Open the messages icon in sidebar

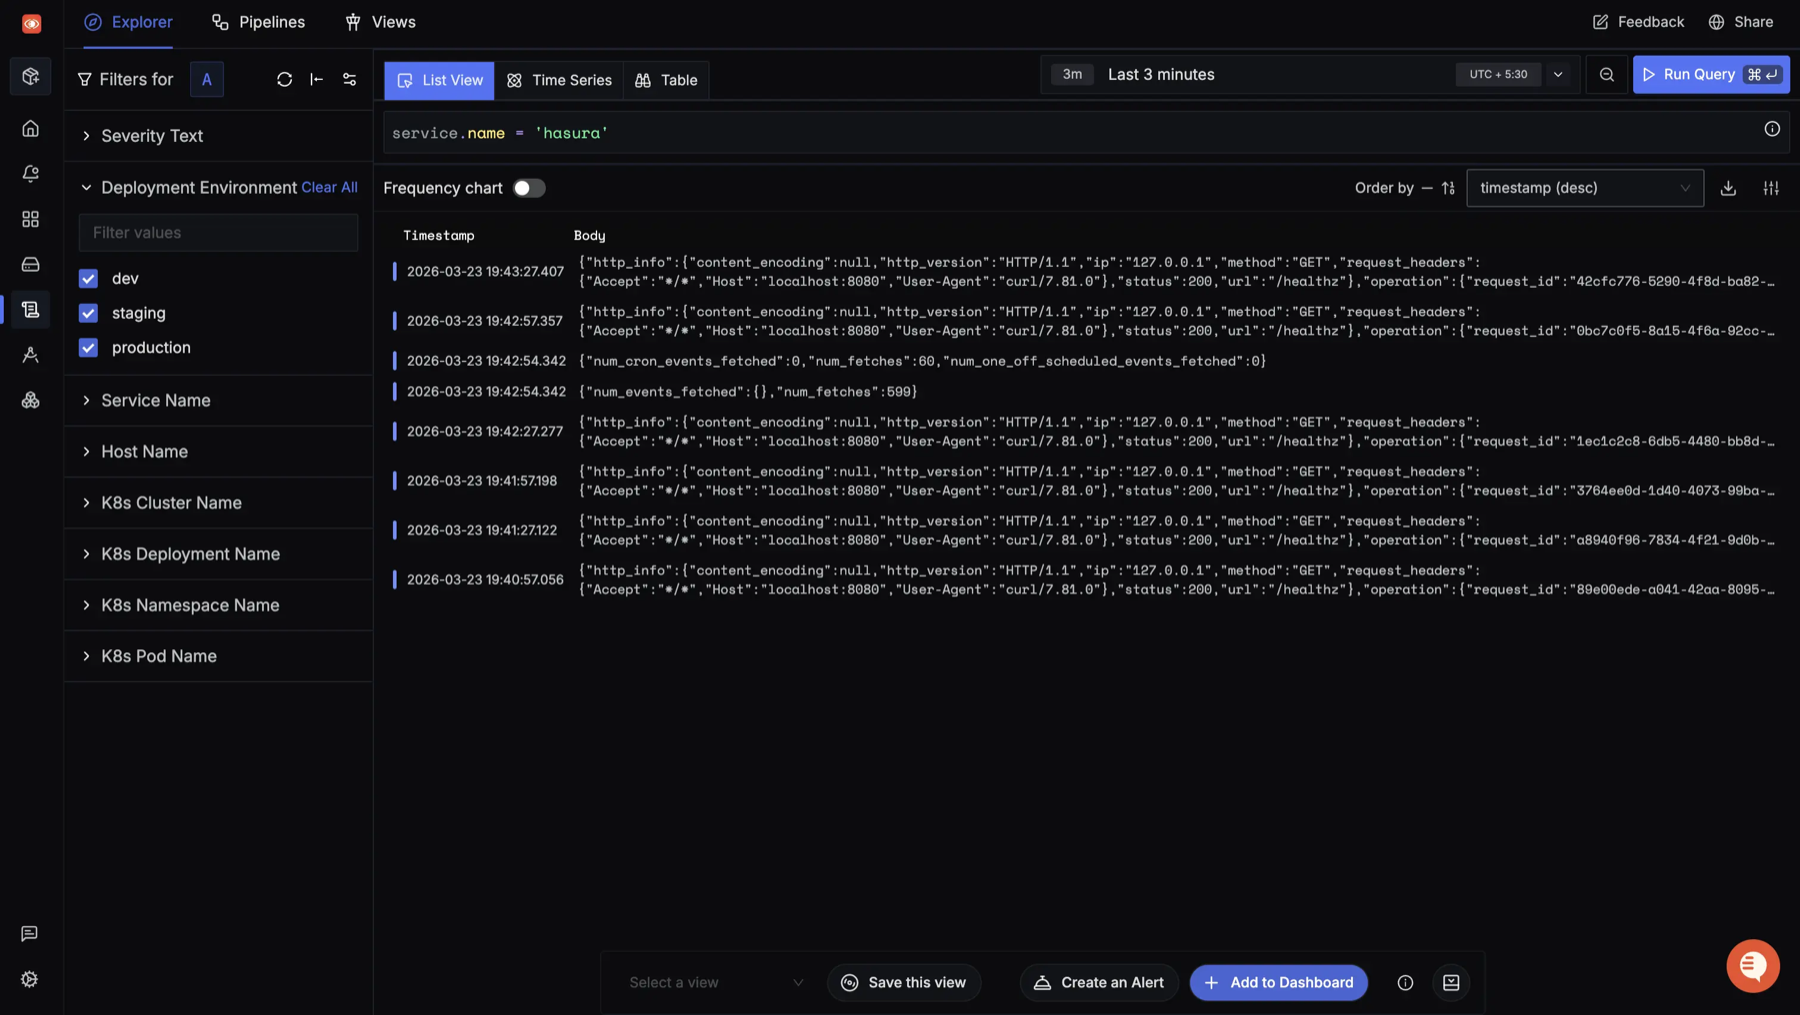tap(30, 933)
